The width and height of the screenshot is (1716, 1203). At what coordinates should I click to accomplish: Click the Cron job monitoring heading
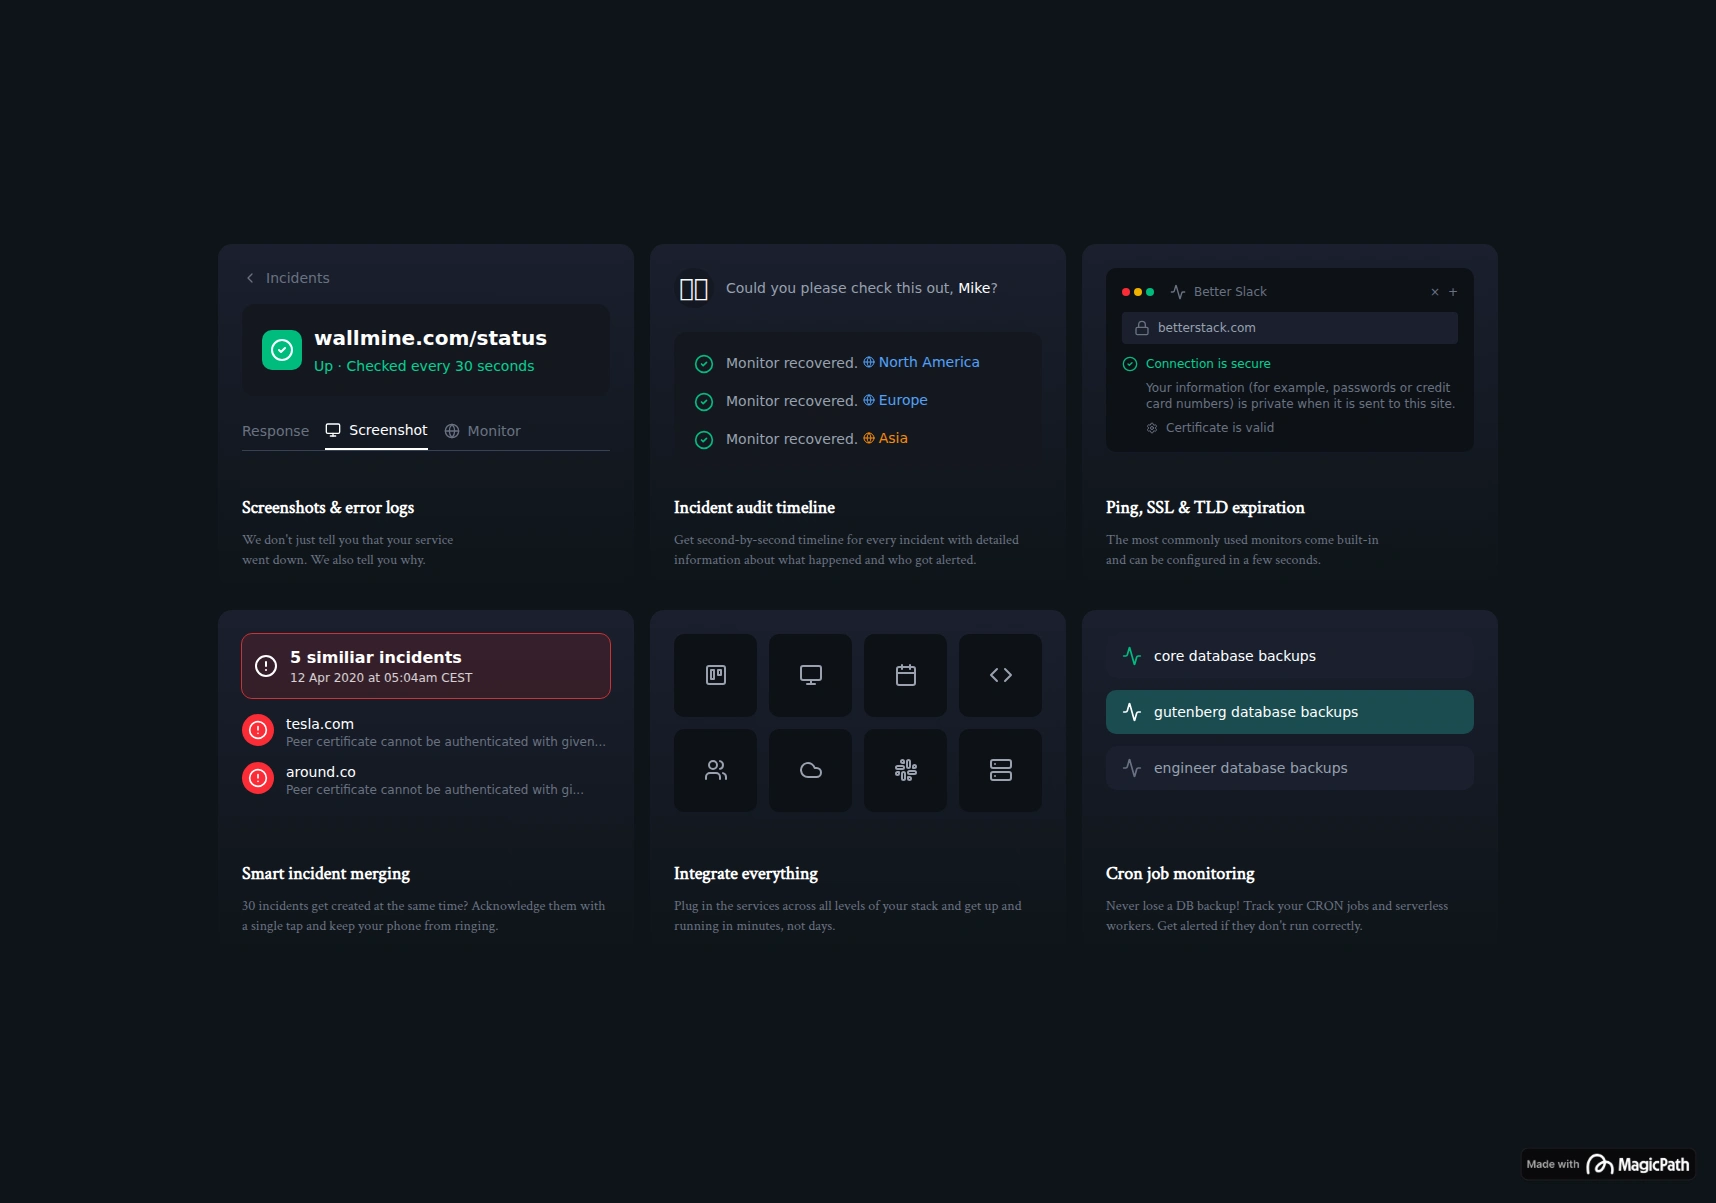click(x=1180, y=874)
